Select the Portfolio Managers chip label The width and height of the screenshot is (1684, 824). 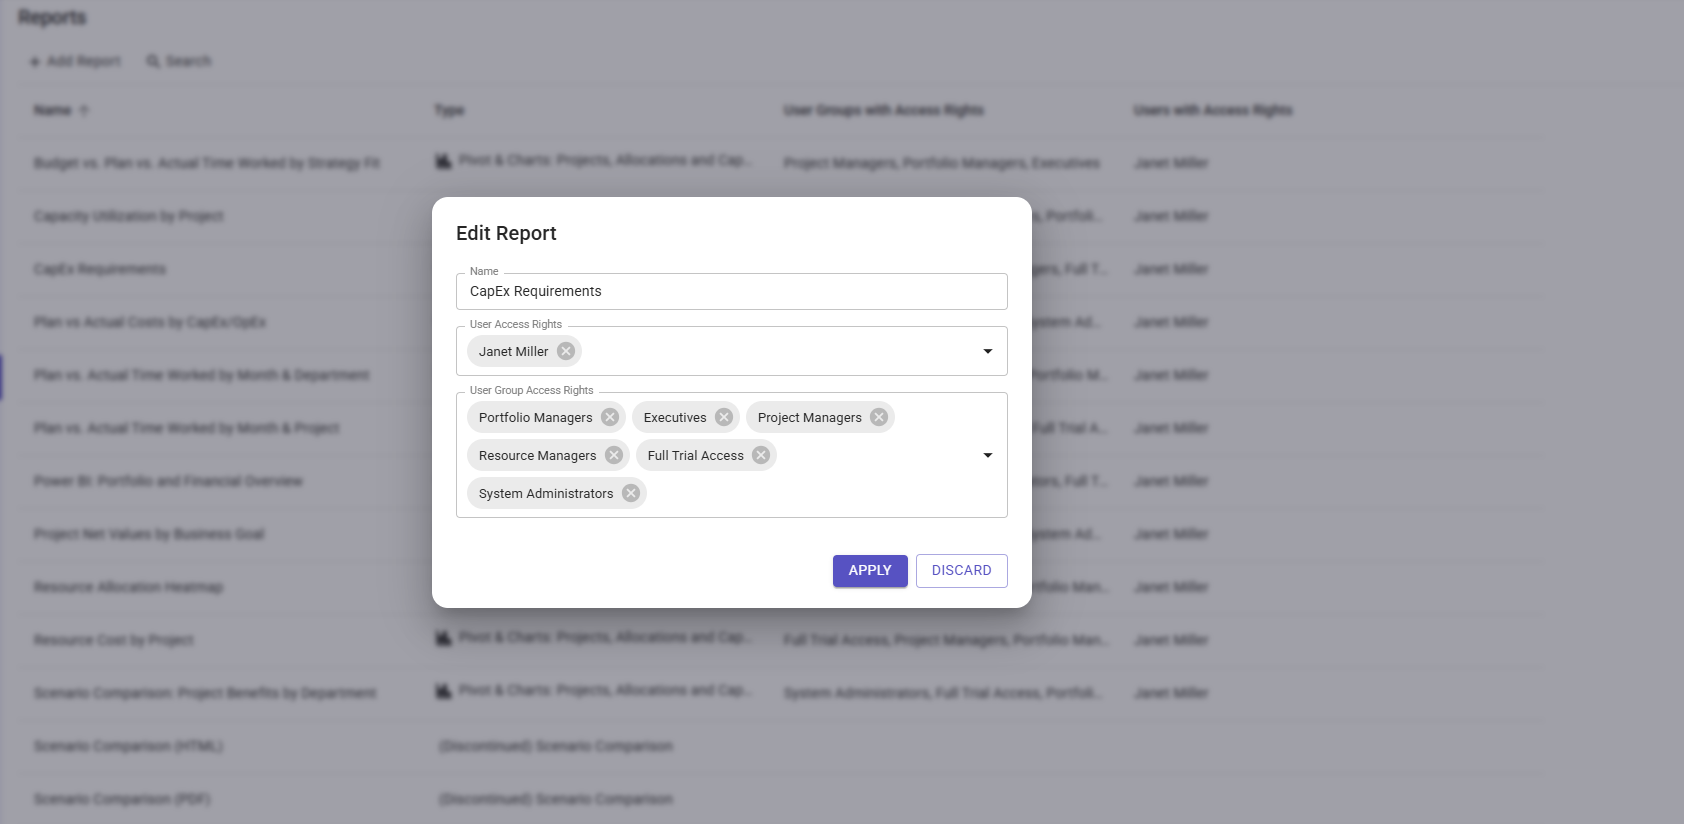[x=535, y=417]
